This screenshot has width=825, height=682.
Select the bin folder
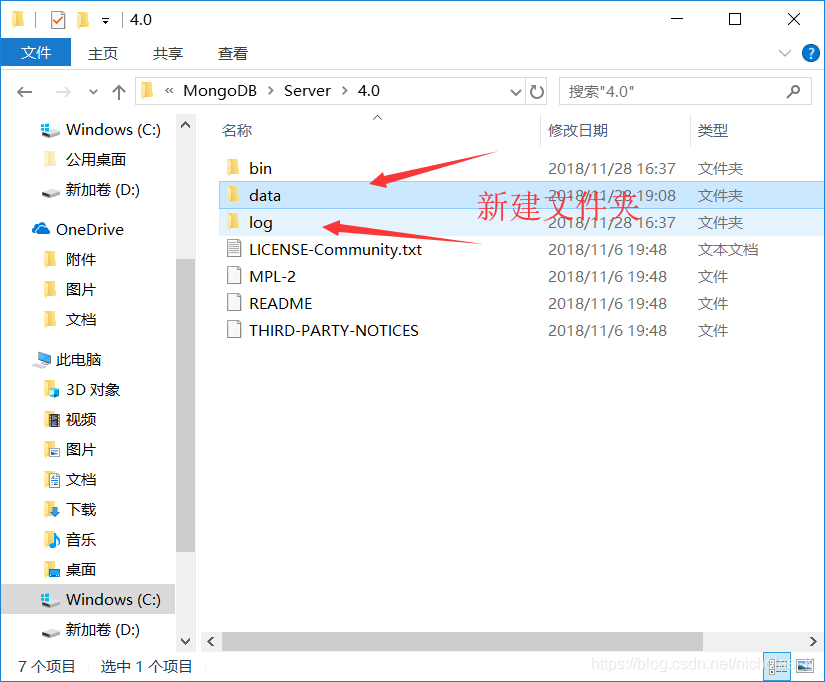[x=260, y=168]
